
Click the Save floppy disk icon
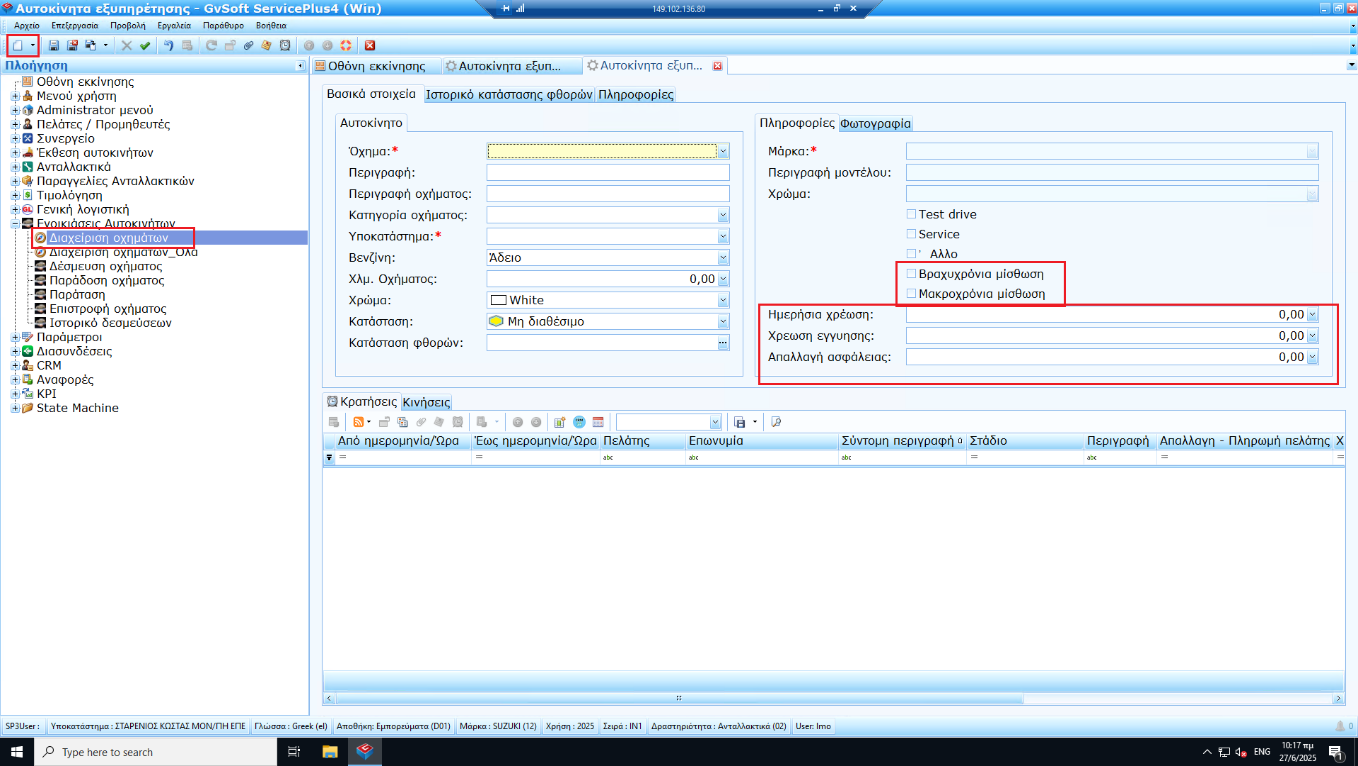click(54, 45)
